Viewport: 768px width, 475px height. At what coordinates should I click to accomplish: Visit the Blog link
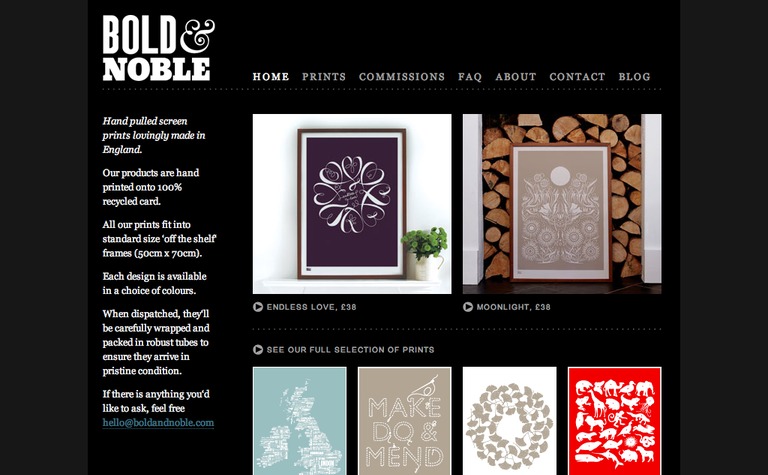pyautogui.click(x=634, y=77)
